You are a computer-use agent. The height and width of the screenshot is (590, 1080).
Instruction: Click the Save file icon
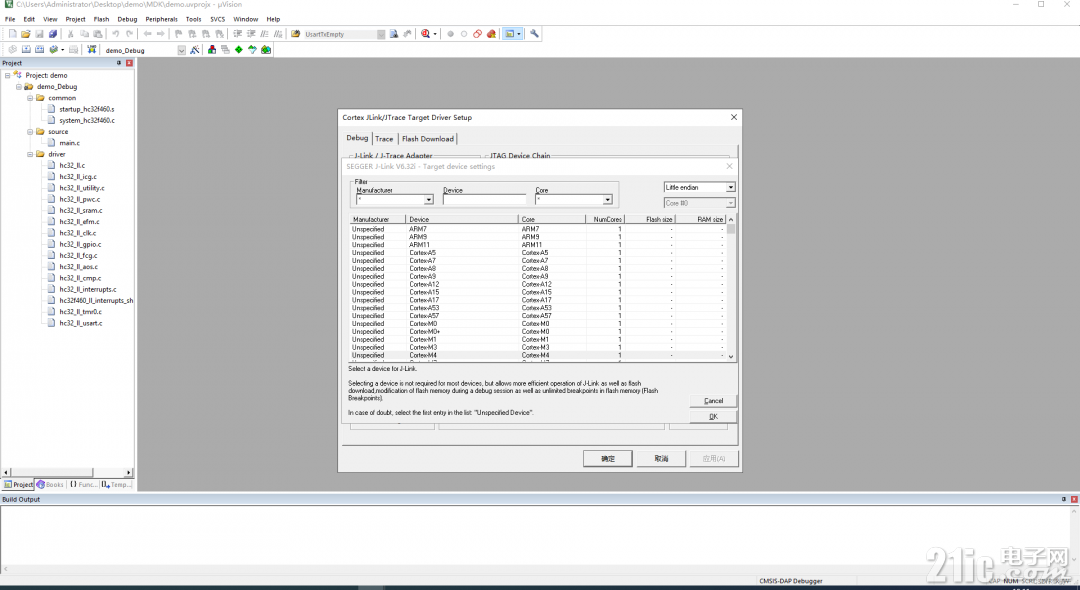39,34
